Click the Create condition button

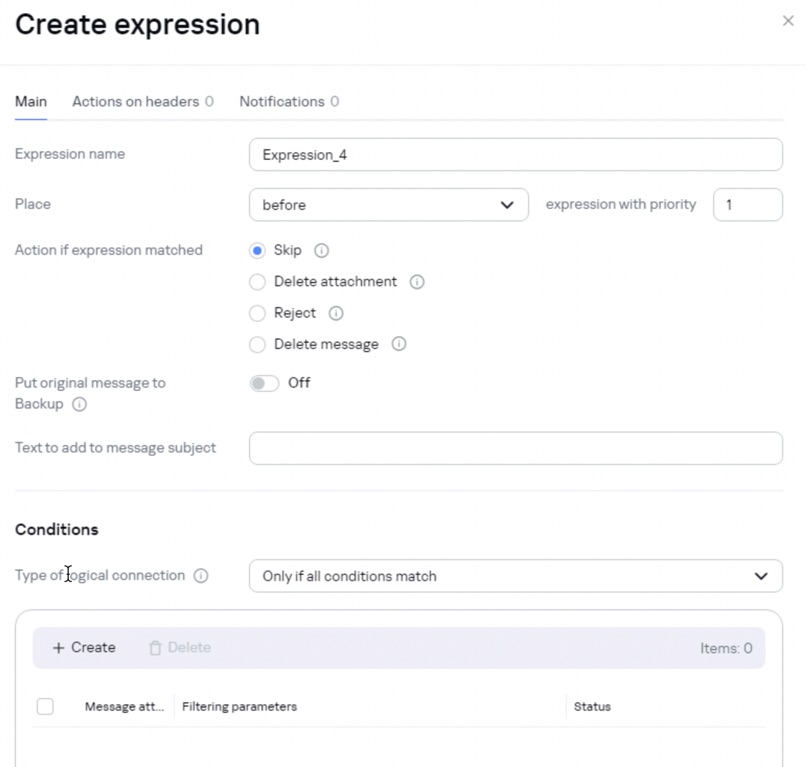point(84,648)
